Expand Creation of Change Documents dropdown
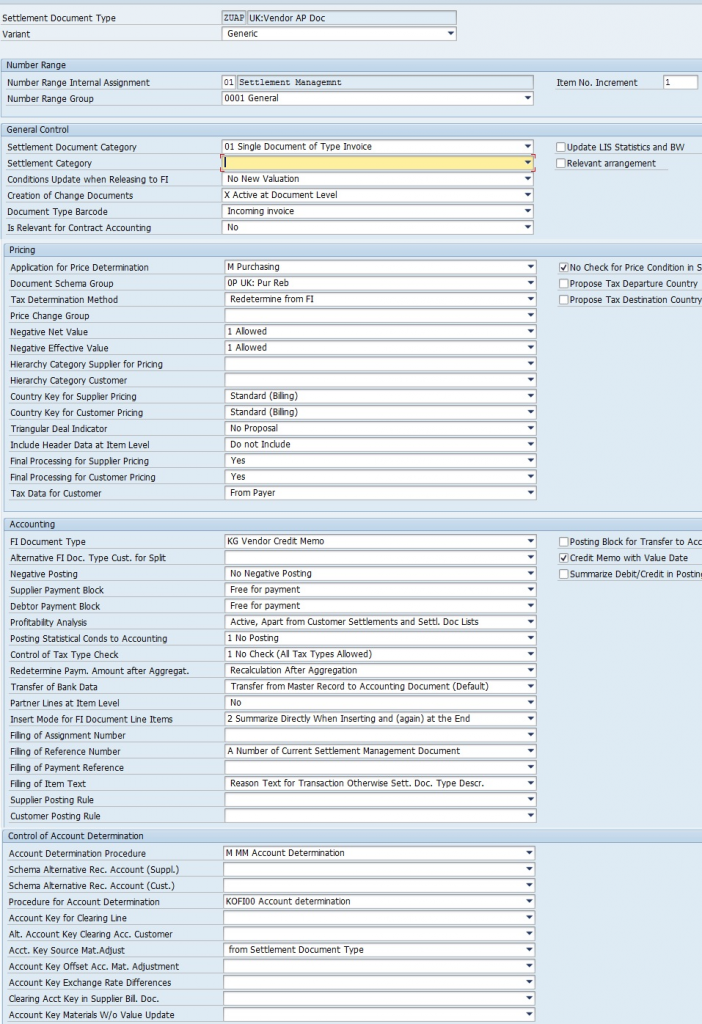 [x=377, y=195]
